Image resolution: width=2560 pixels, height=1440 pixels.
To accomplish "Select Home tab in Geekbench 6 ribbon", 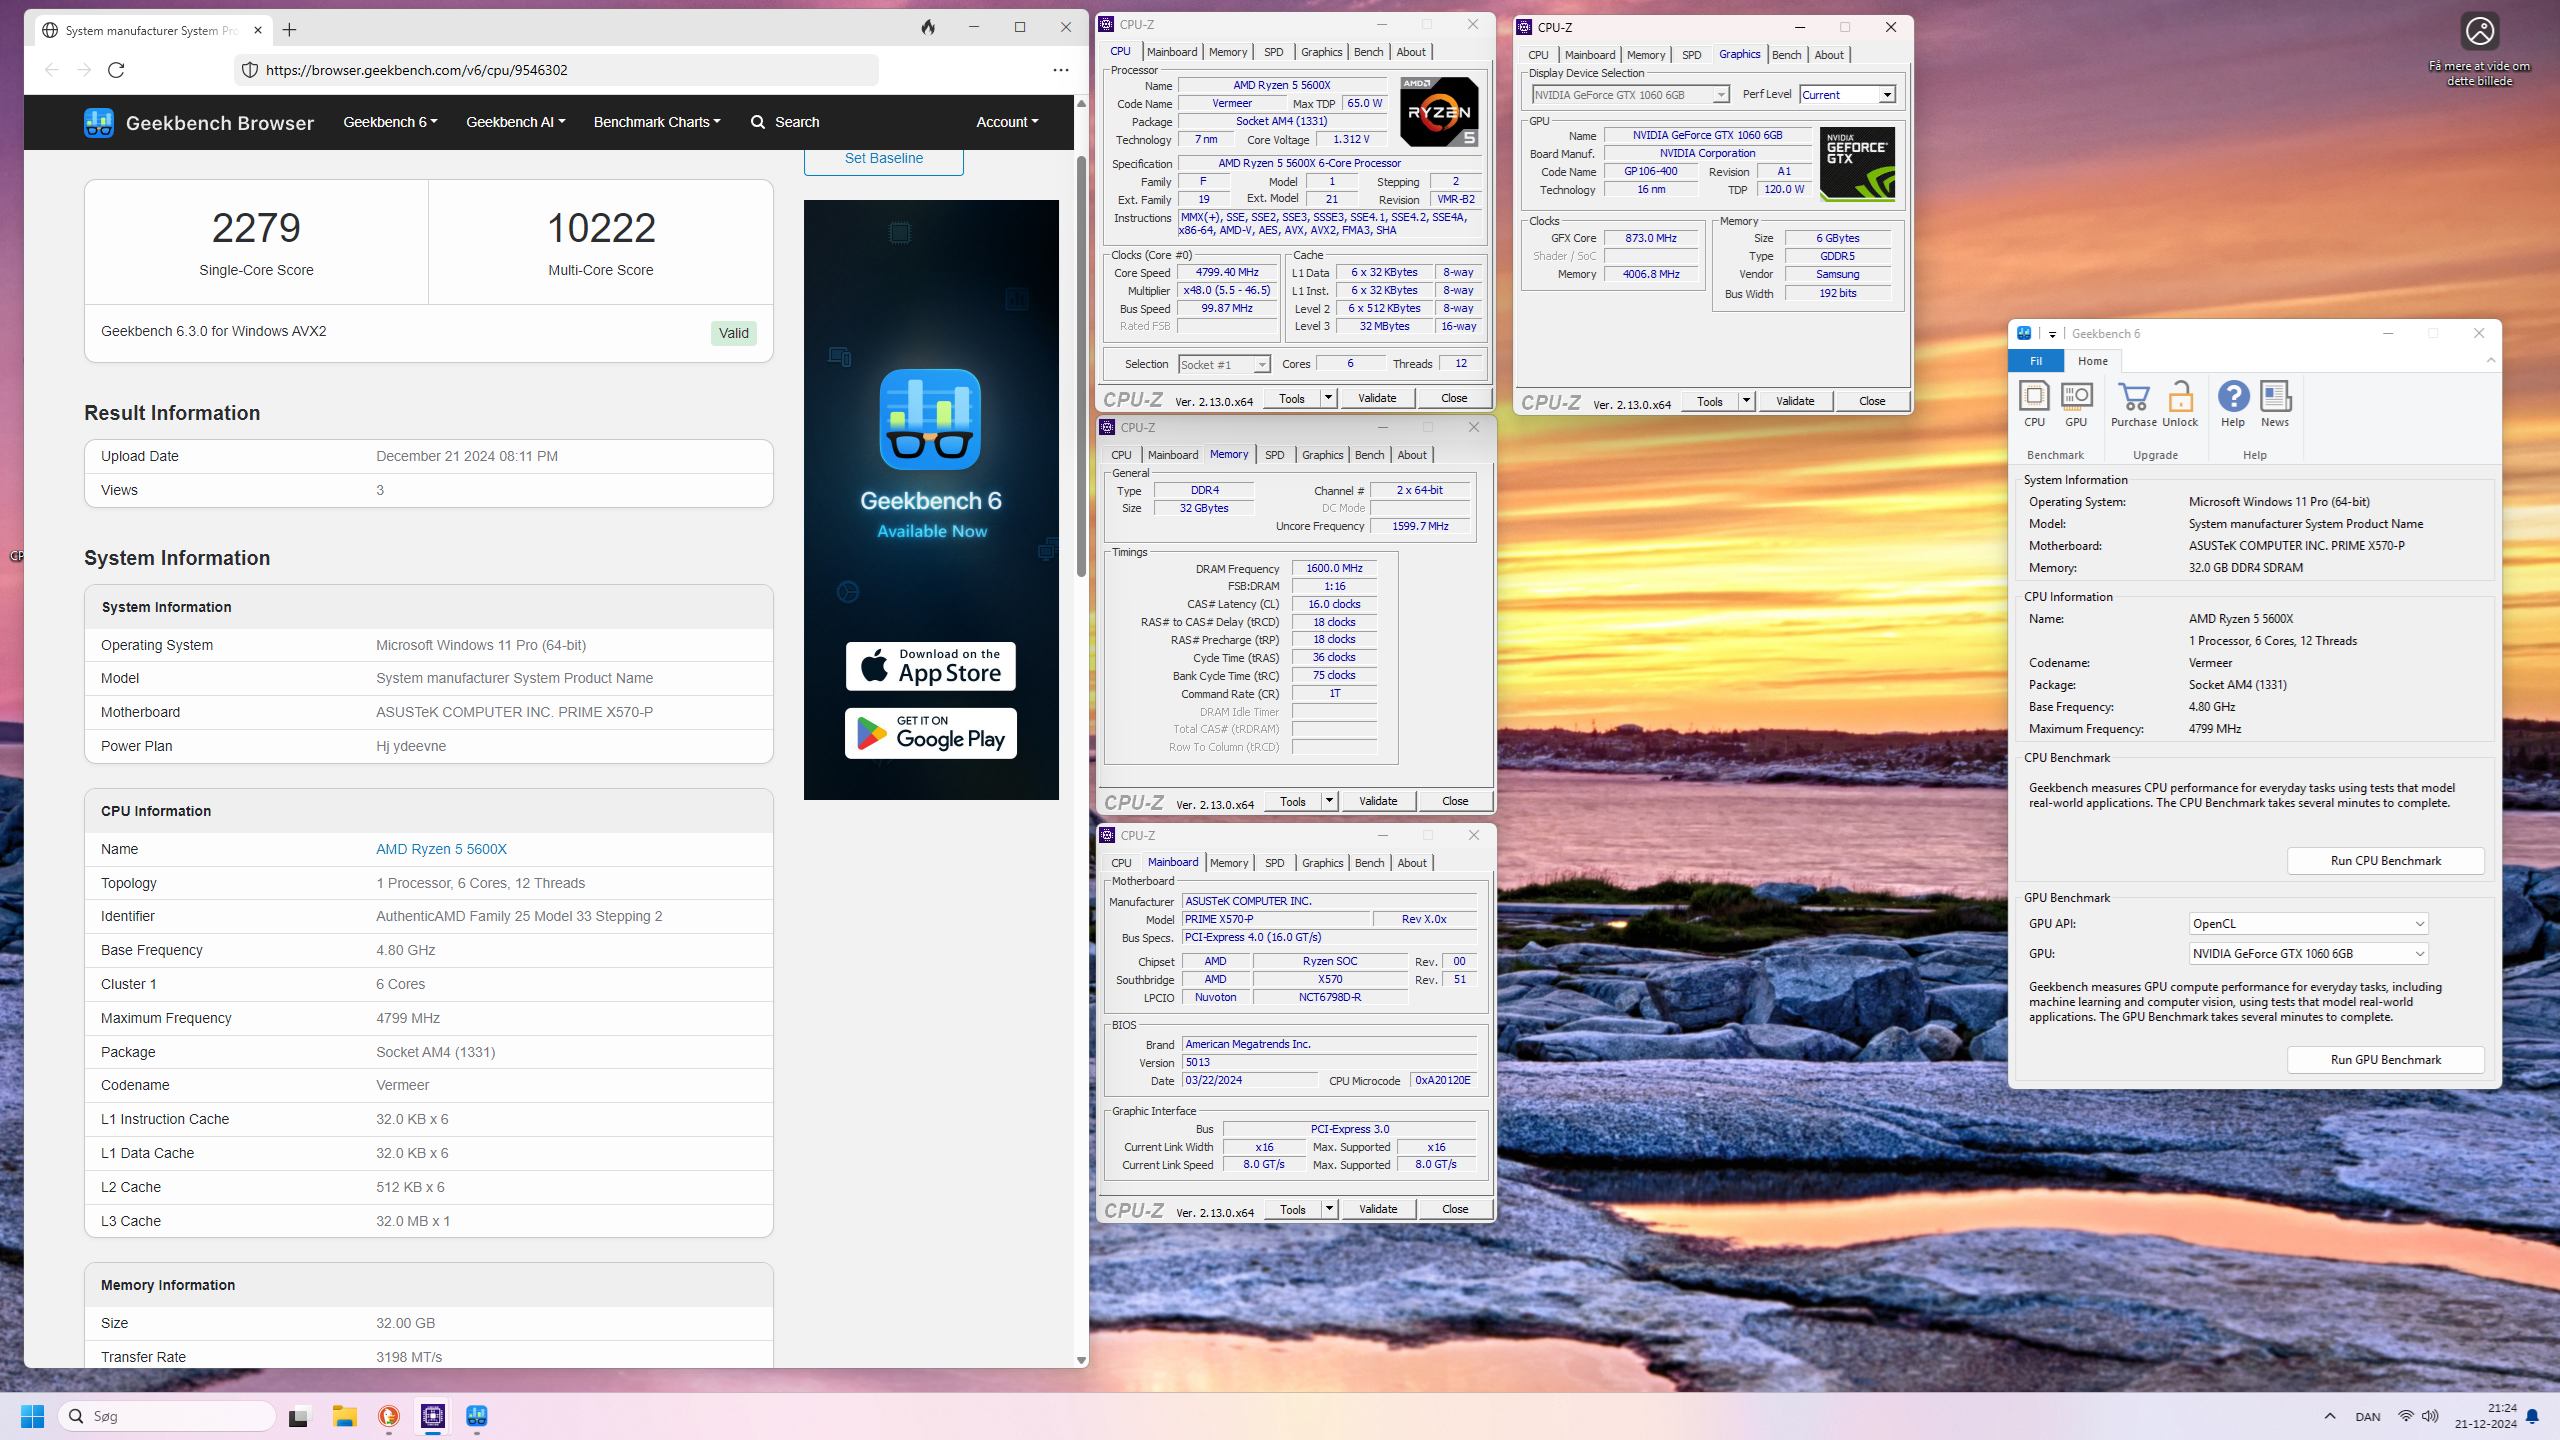I will pos(2092,361).
